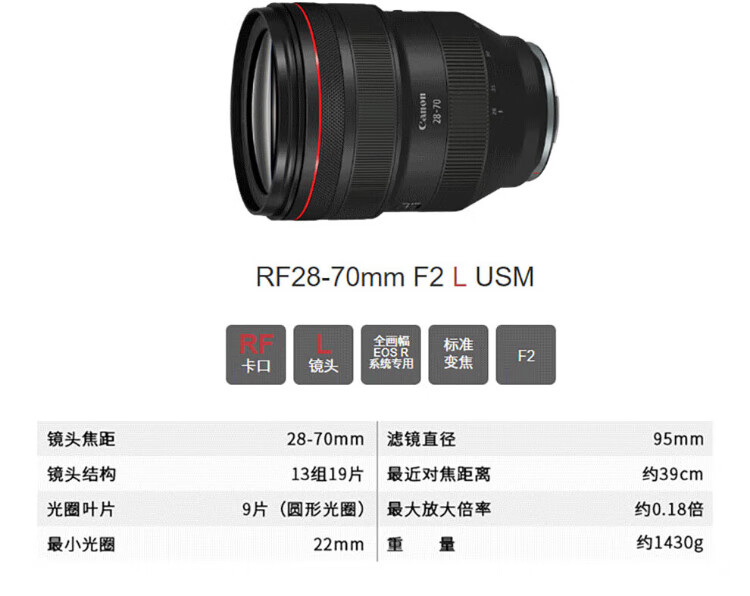Viewport: 750px width, 596px height.
Task: Select the 最小光圈 row label
Action: pyautogui.click(x=81, y=544)
